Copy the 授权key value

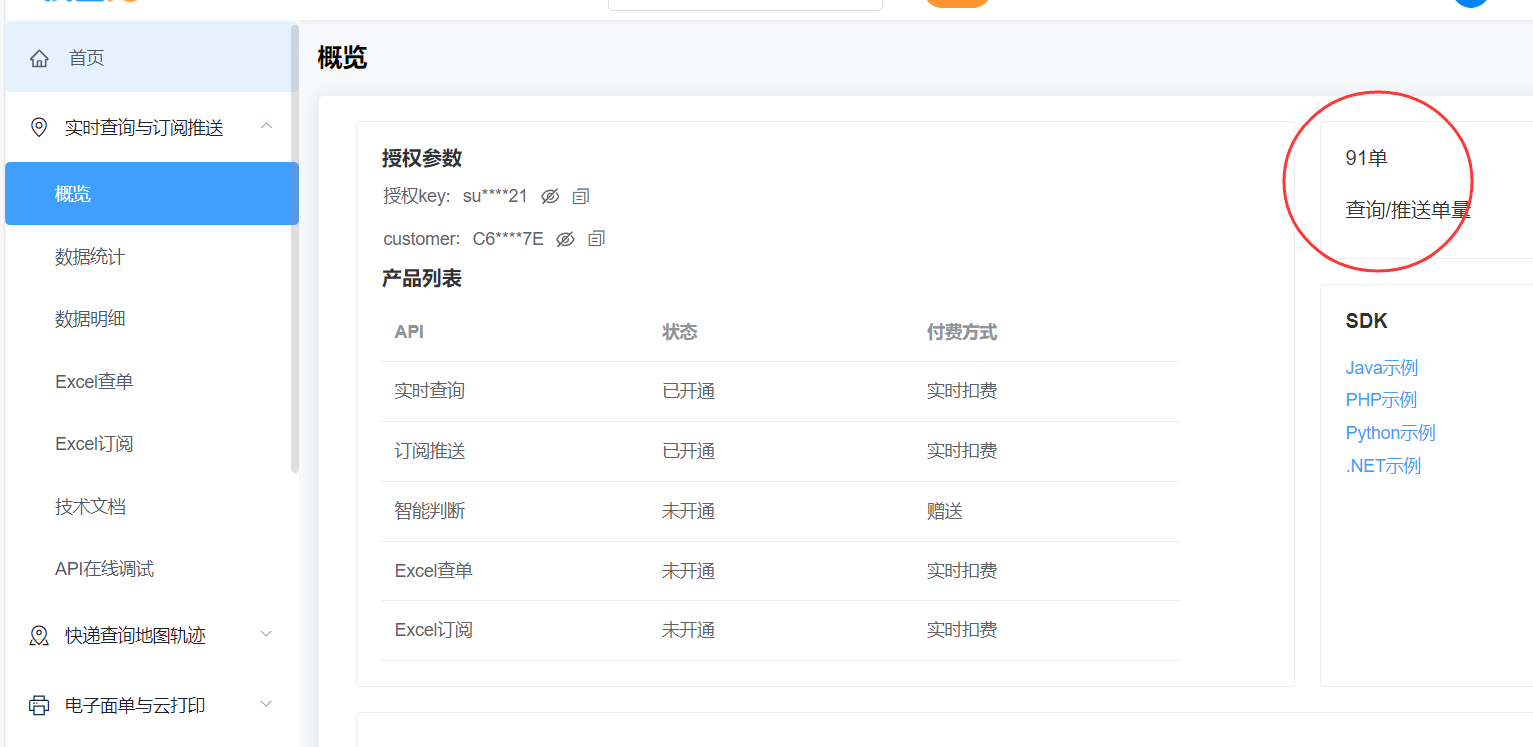[x=581, y=197]
